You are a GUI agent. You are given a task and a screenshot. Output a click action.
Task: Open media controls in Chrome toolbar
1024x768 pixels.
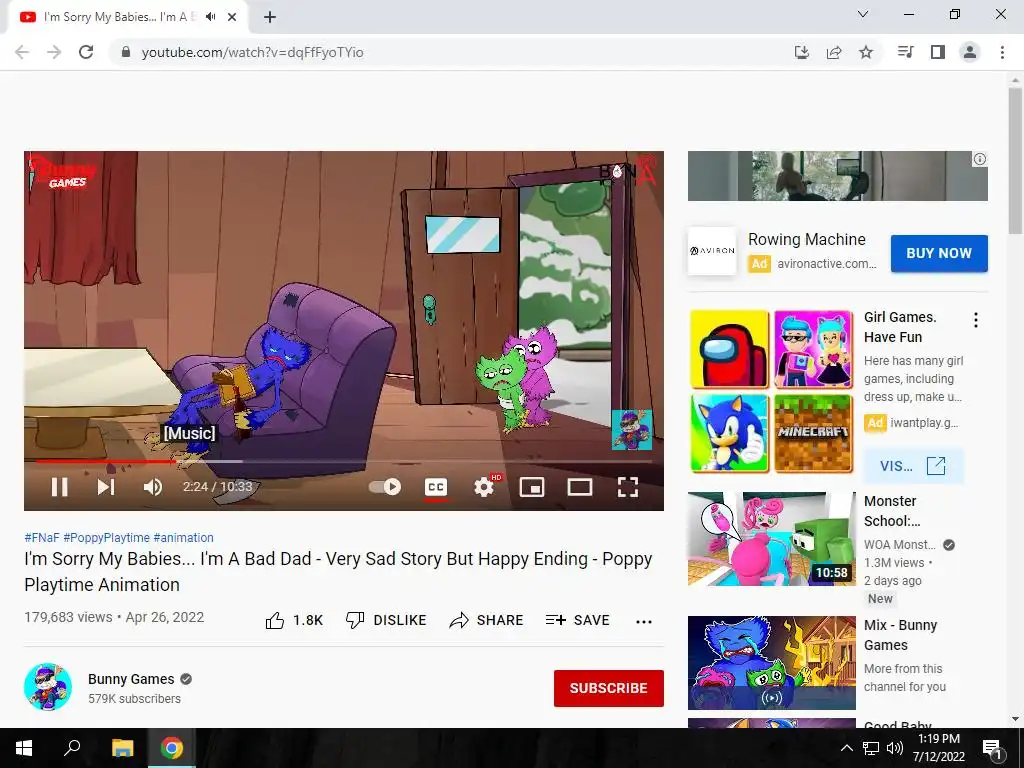(905, 52)
